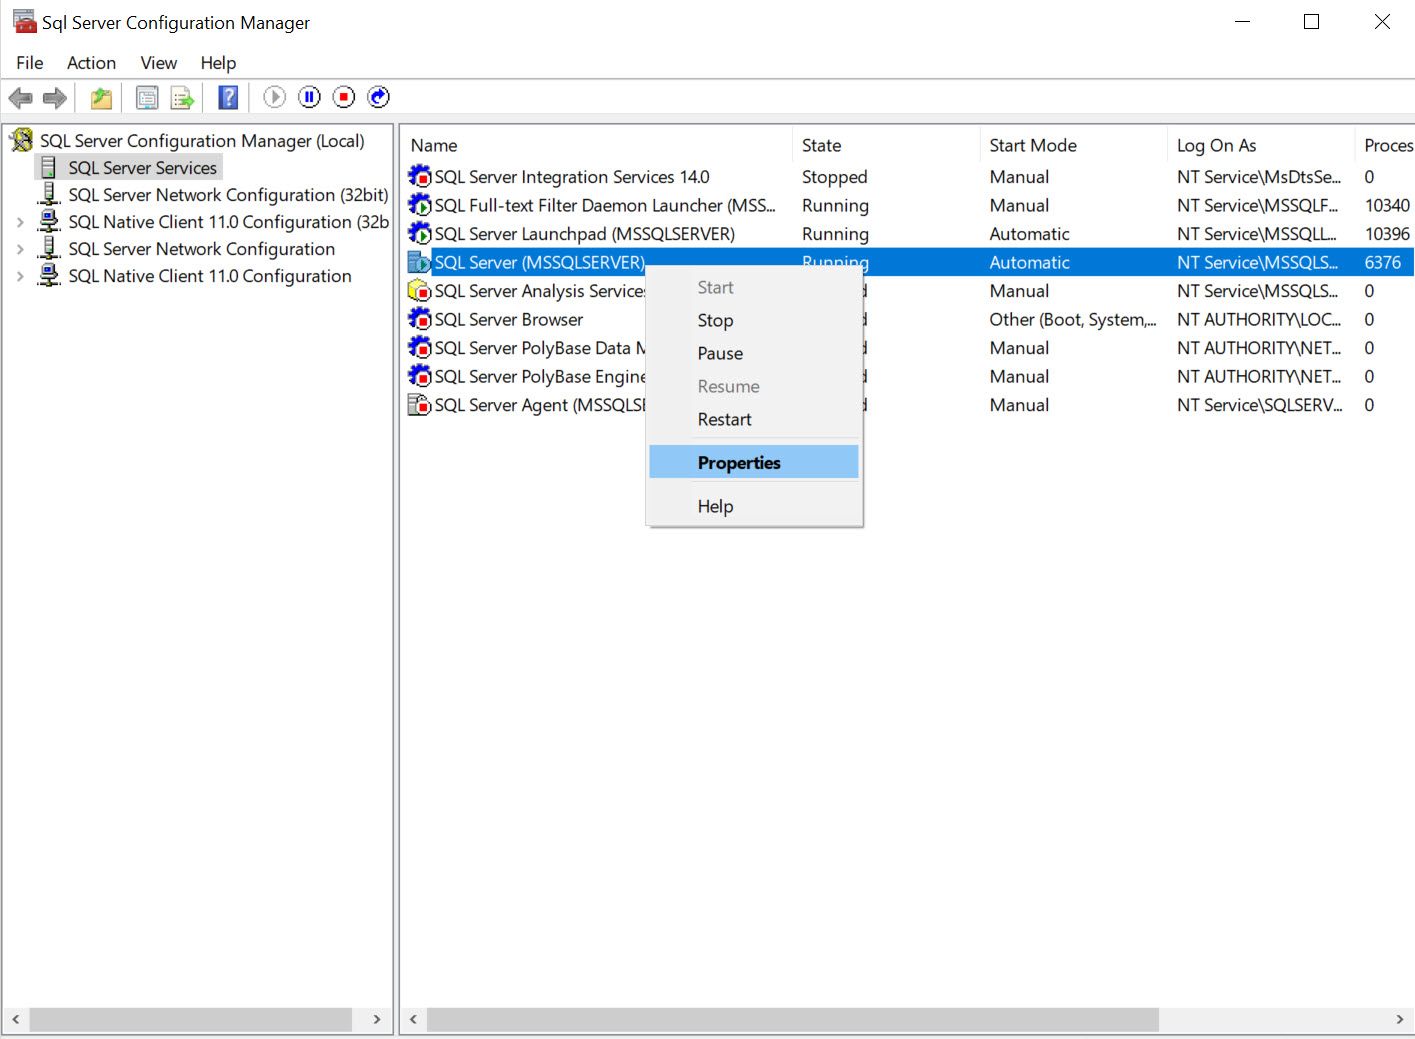The image size is (1415, 1039).
Task: Open the Action menu
Action: (92, 63)
